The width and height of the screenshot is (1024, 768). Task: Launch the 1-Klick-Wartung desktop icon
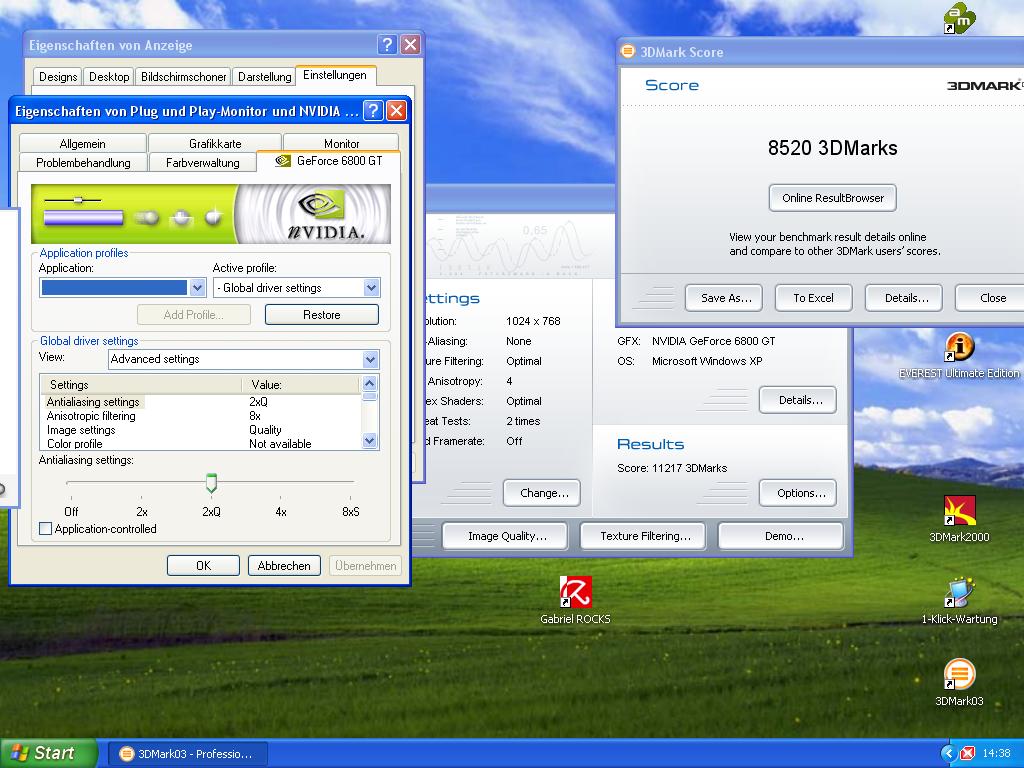click(959, 601)
